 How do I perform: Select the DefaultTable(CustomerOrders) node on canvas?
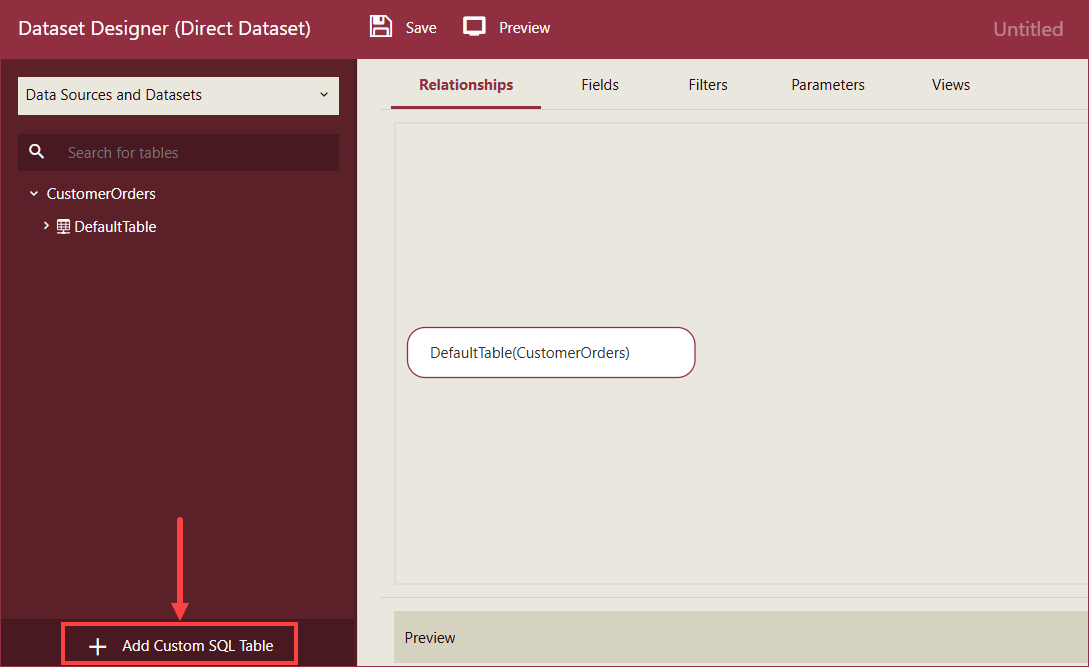click(x=551, y=352)
